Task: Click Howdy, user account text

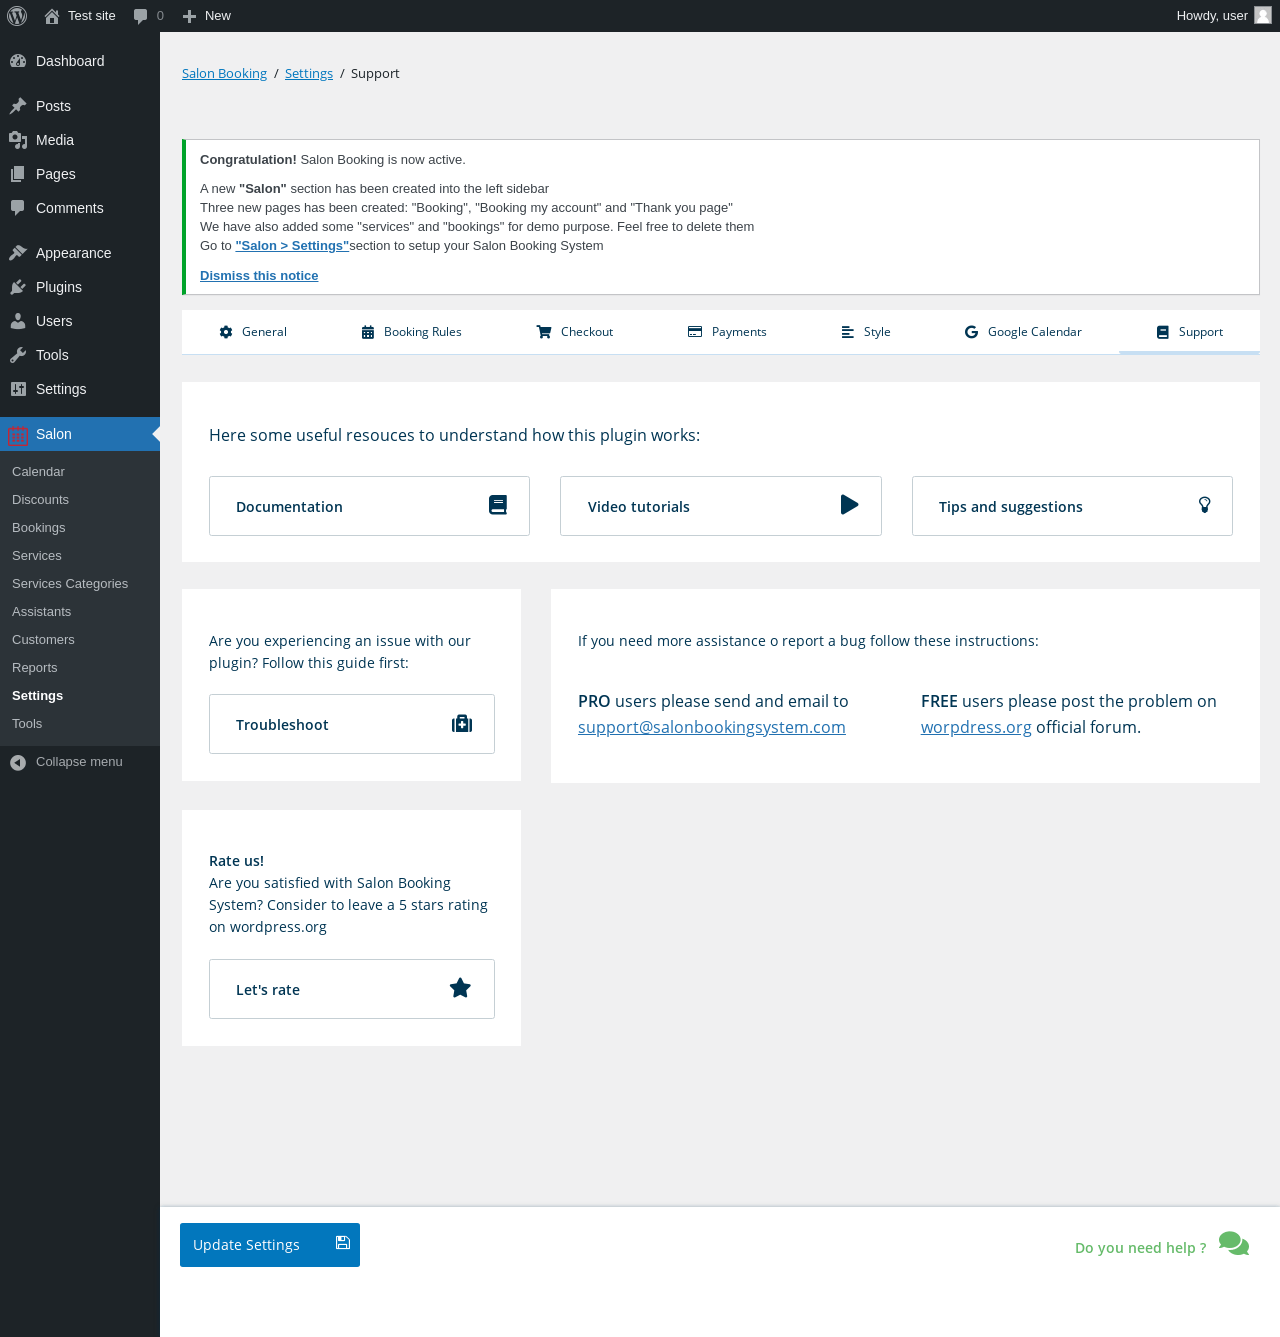Action: coord(1212,16)
